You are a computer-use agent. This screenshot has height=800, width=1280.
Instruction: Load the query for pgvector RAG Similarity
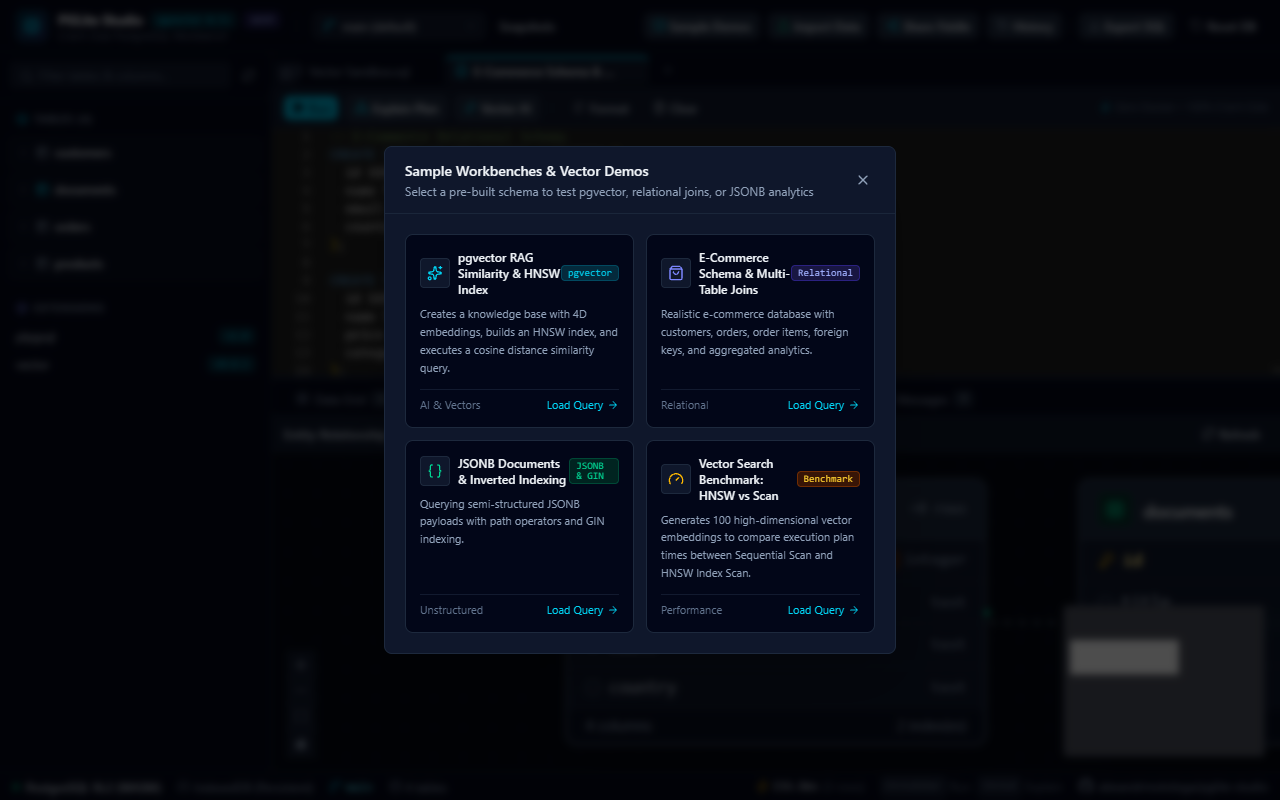[582, 405]
